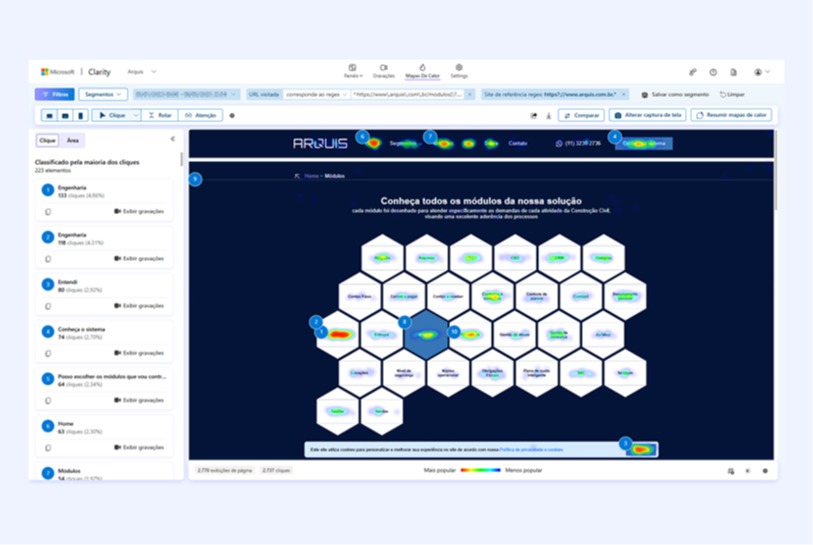813x545 pixels.
Task: Select desktop device view icon
Action: click(49, 116)
